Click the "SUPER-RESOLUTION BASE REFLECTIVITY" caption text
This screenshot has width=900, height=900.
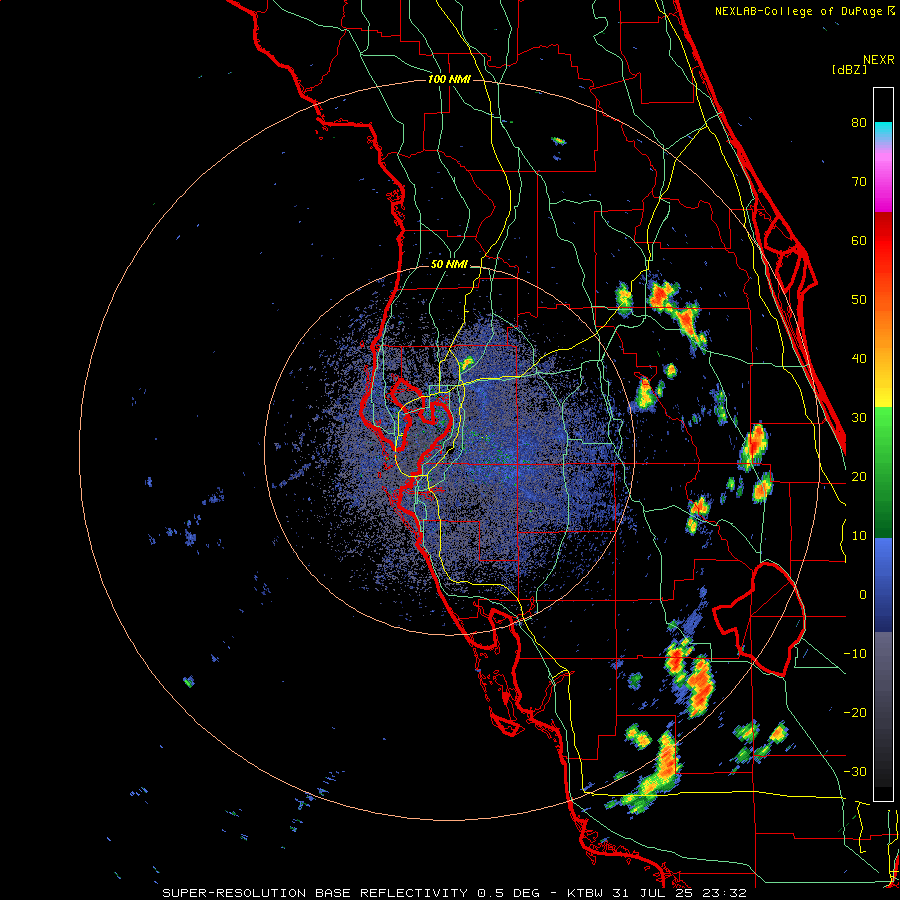pyautogui.click(x=315, y=893)
